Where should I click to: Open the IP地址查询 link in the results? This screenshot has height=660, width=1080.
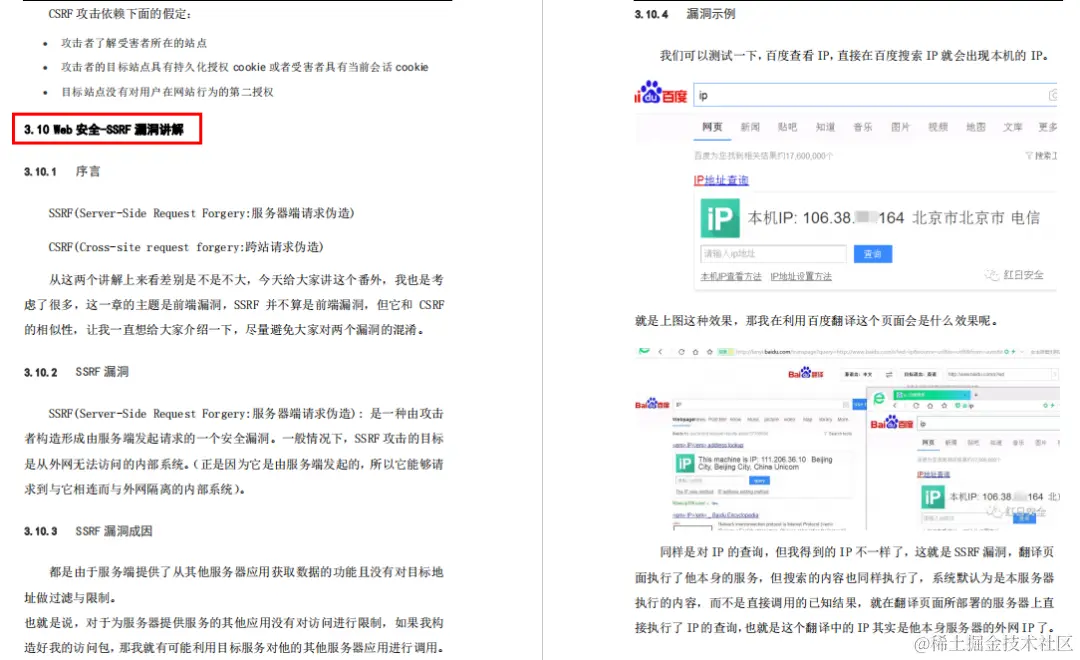(721, 179)
